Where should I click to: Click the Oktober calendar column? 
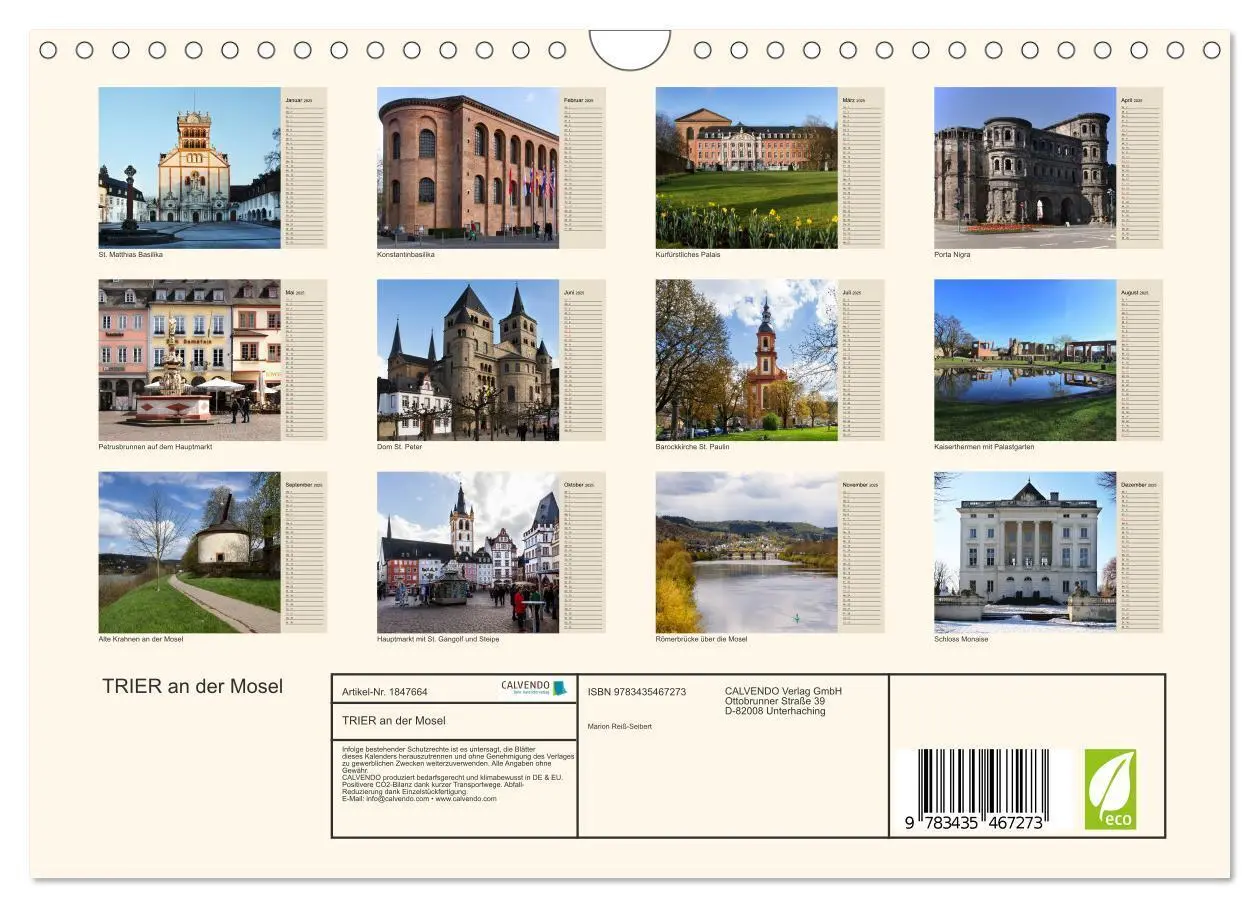pos(583,552)
